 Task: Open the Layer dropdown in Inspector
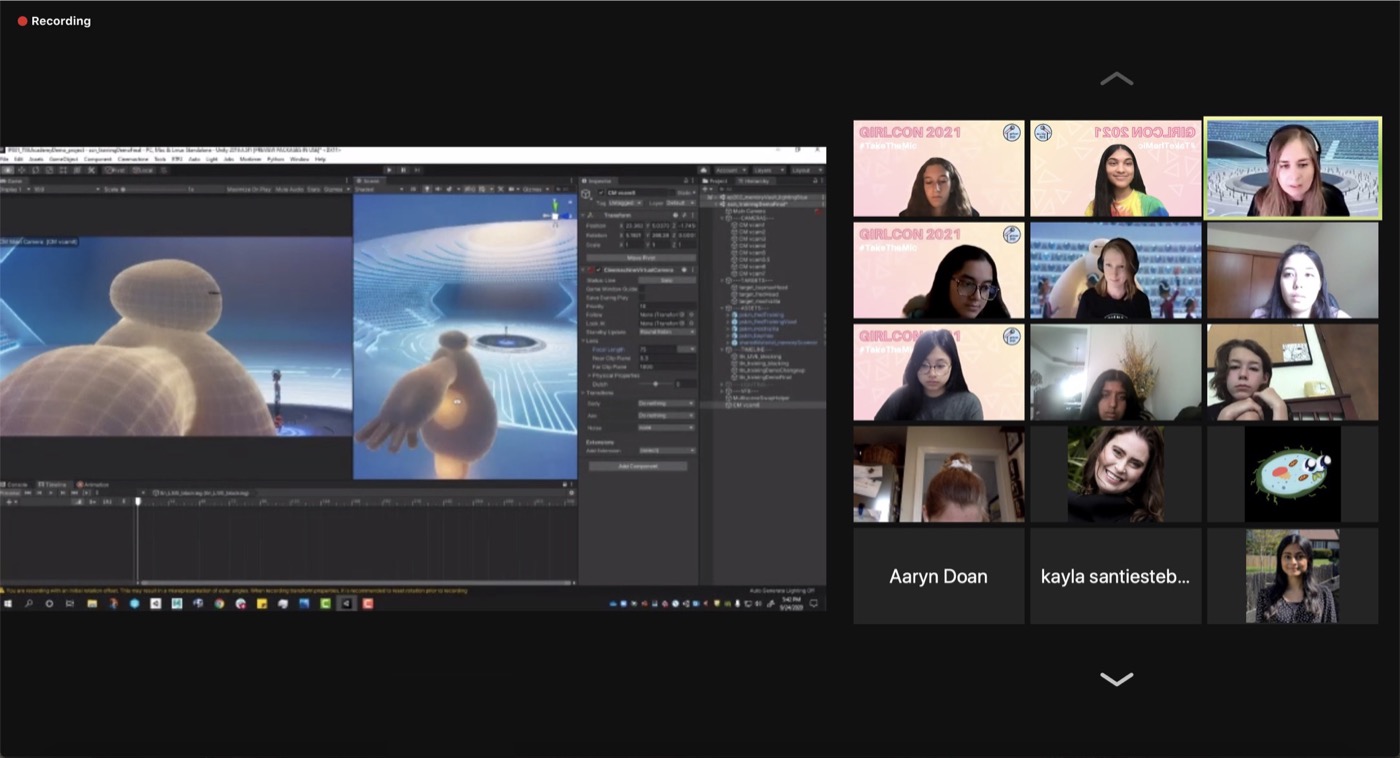coord(679,202)
